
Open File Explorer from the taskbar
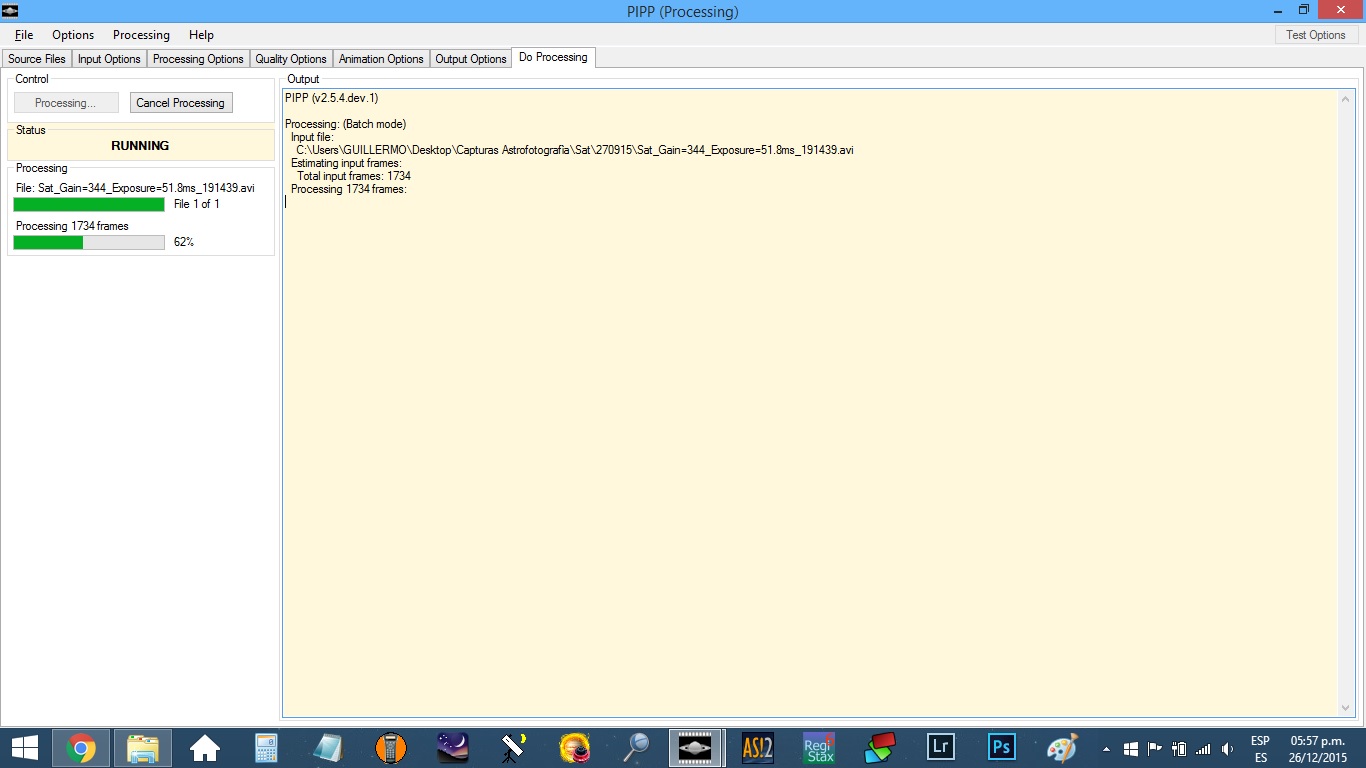click(x=143, y=748)
